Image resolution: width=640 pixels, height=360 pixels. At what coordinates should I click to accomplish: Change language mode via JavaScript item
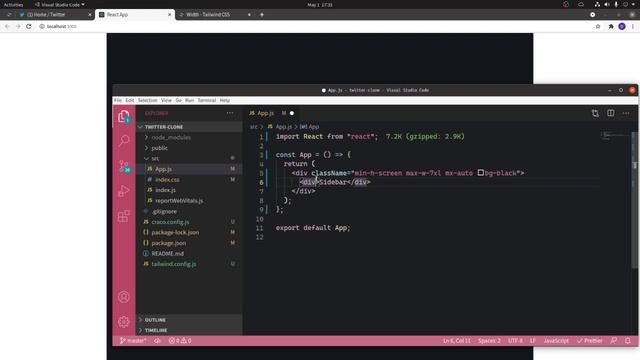click(556, 340)
